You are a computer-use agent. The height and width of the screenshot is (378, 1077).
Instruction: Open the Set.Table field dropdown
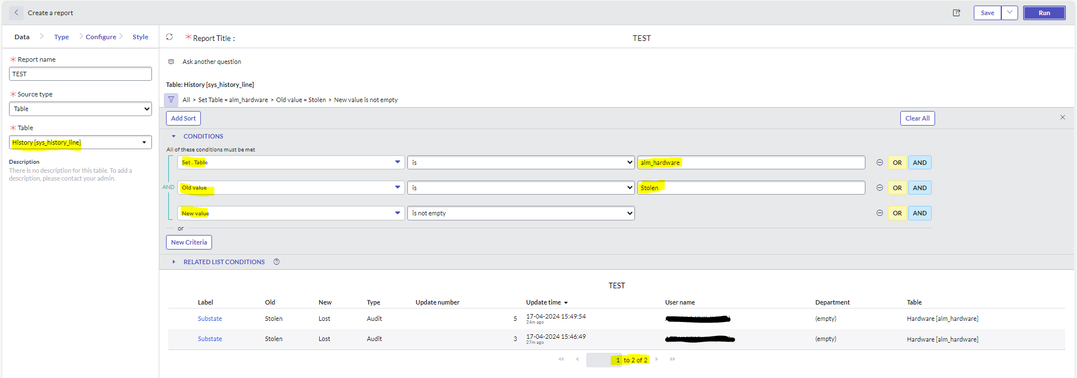(290, 163)
